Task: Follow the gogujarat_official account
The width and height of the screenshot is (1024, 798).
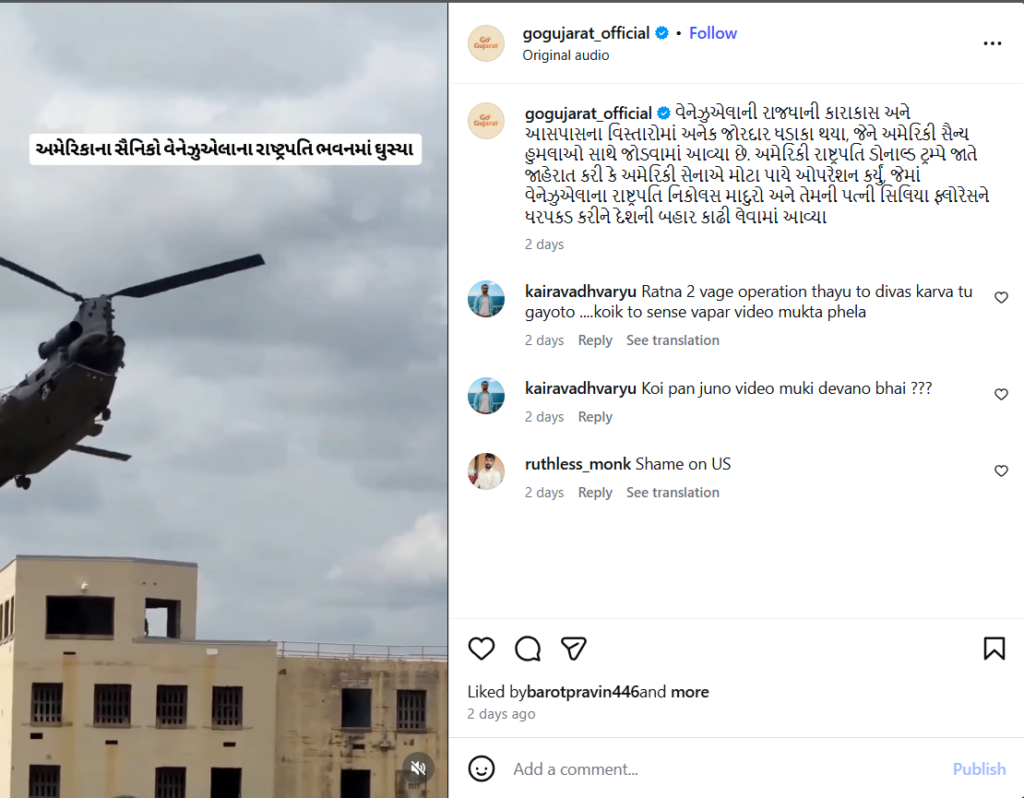Action: point(712,33)
